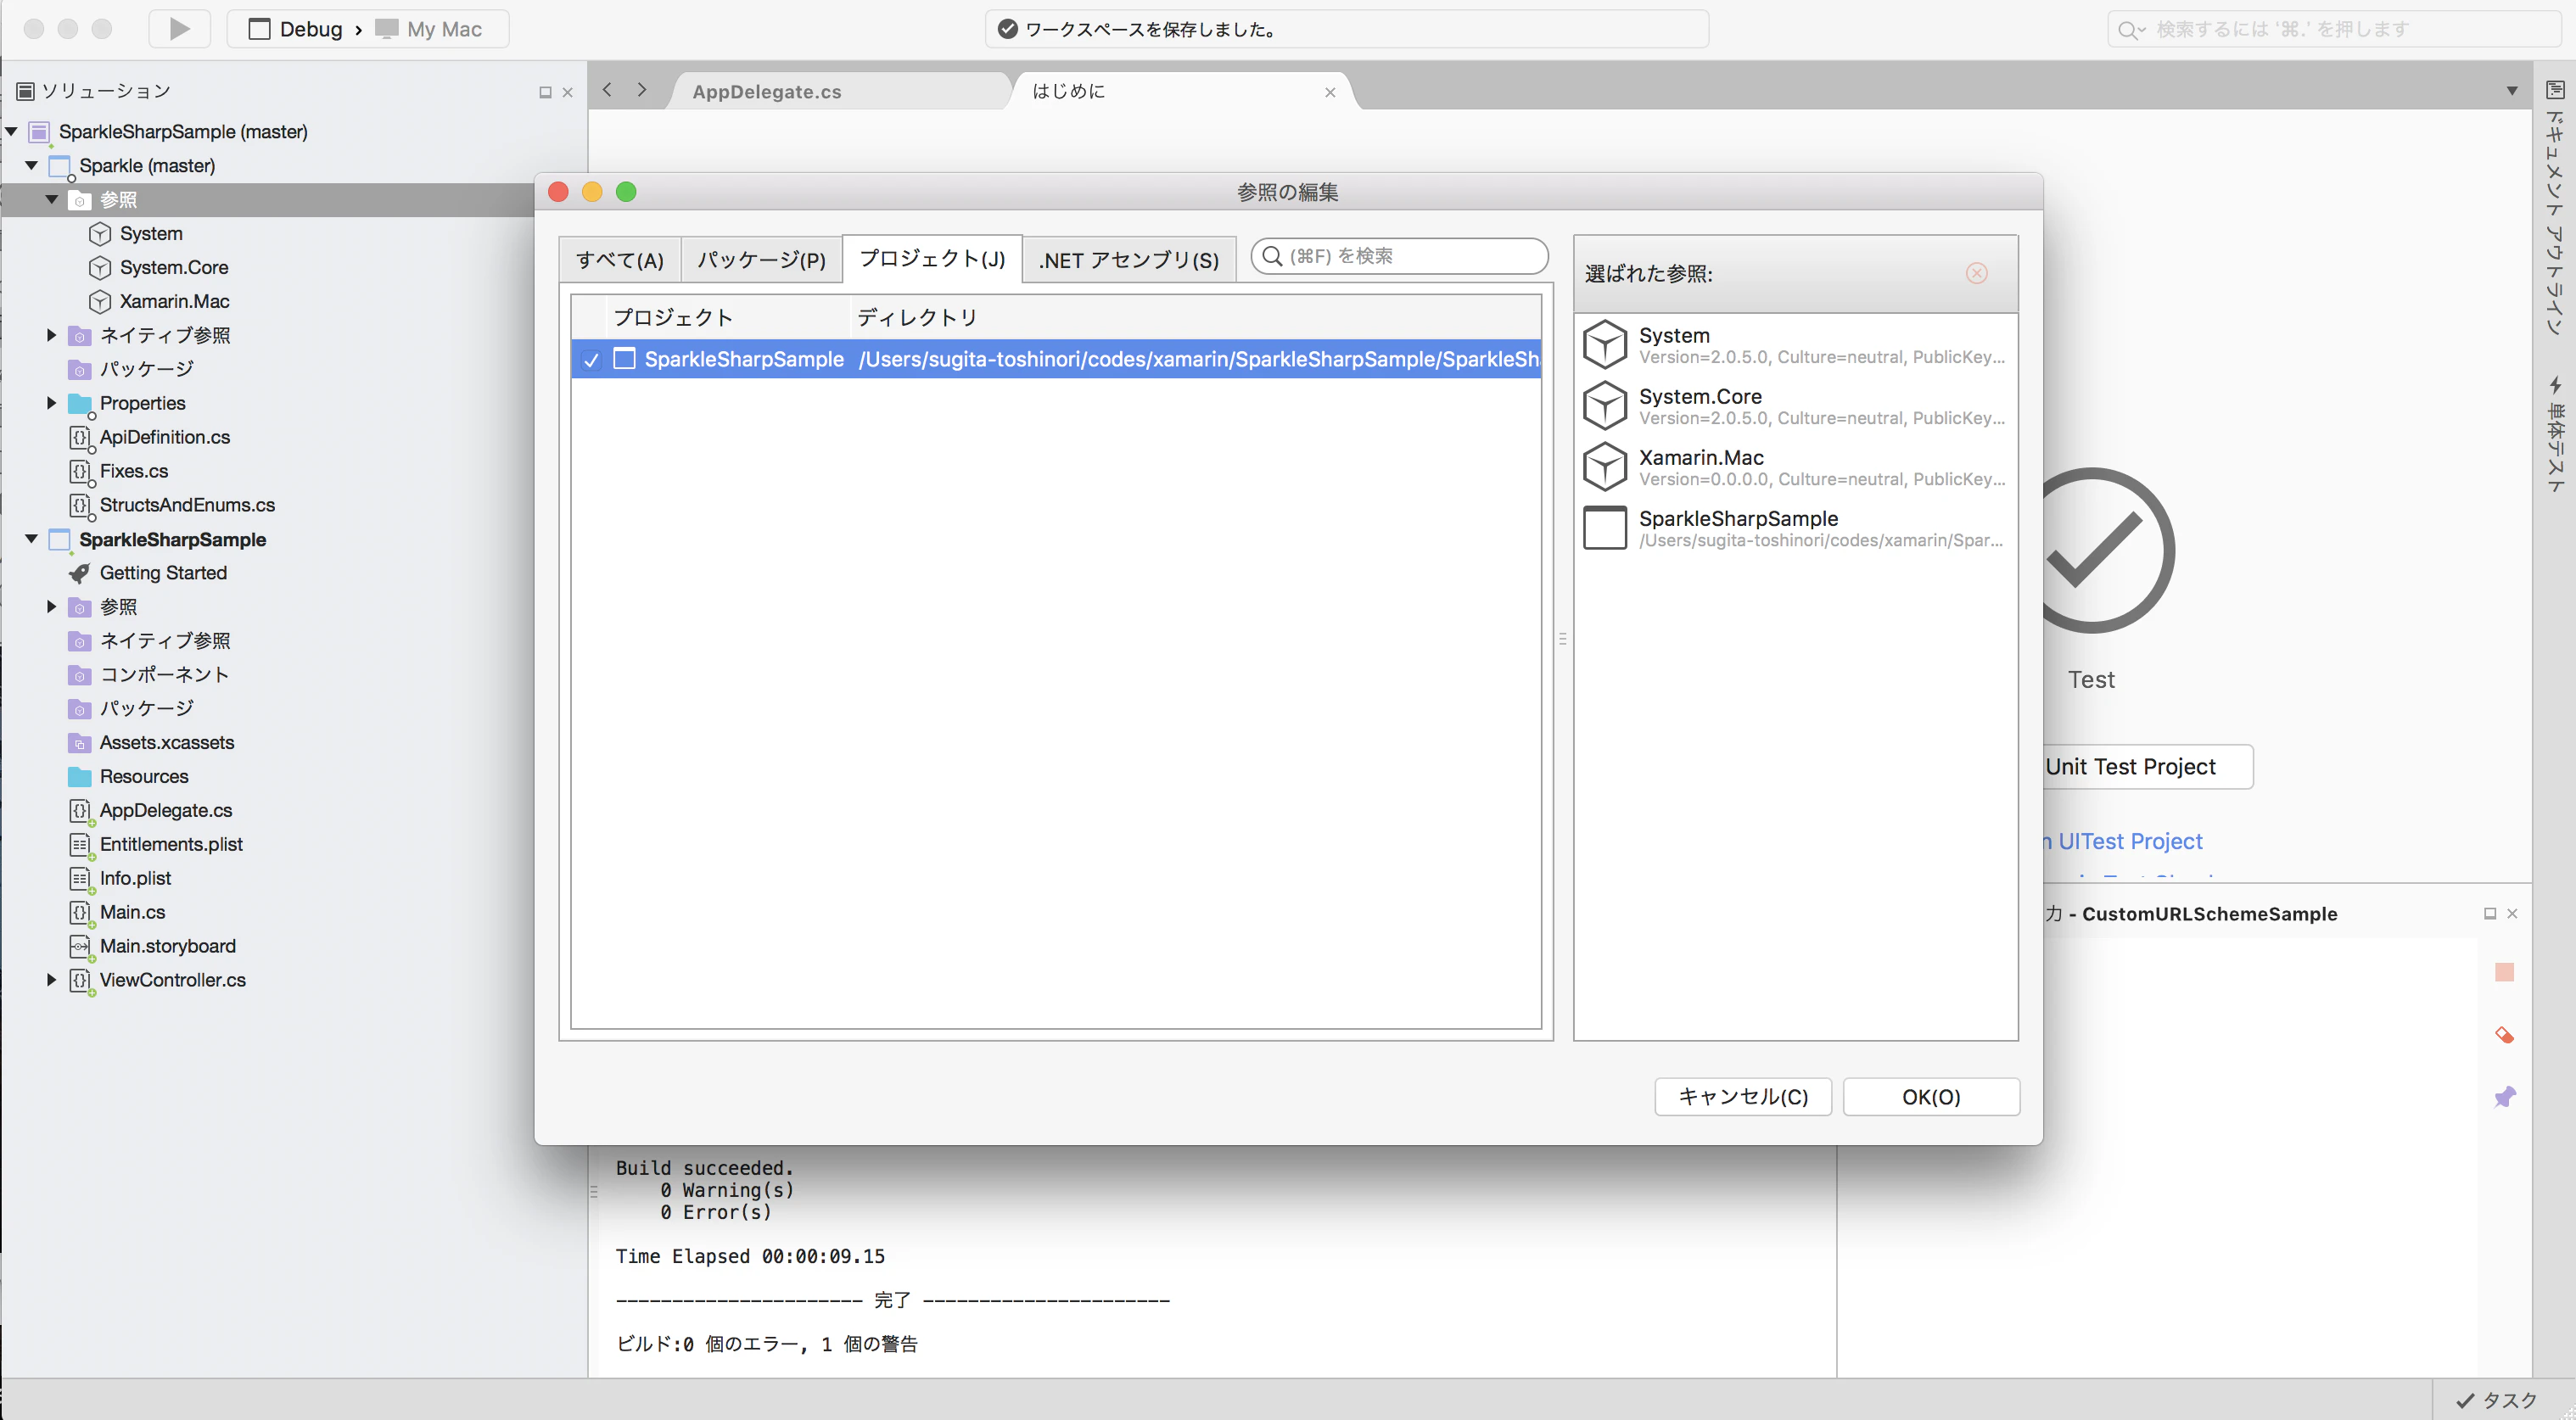2576x1420 pixels.
Task: Collapse the selected 参照 folder under Sparkle
Action: pos(52,199)
